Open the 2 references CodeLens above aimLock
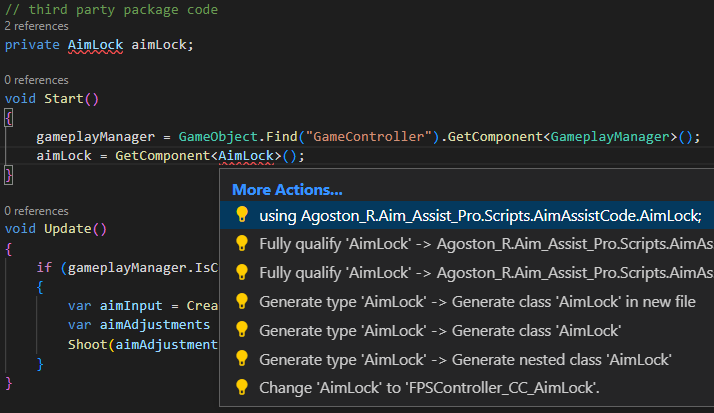The height and width of the screenshot is (413, 714). tap(36, 26)
